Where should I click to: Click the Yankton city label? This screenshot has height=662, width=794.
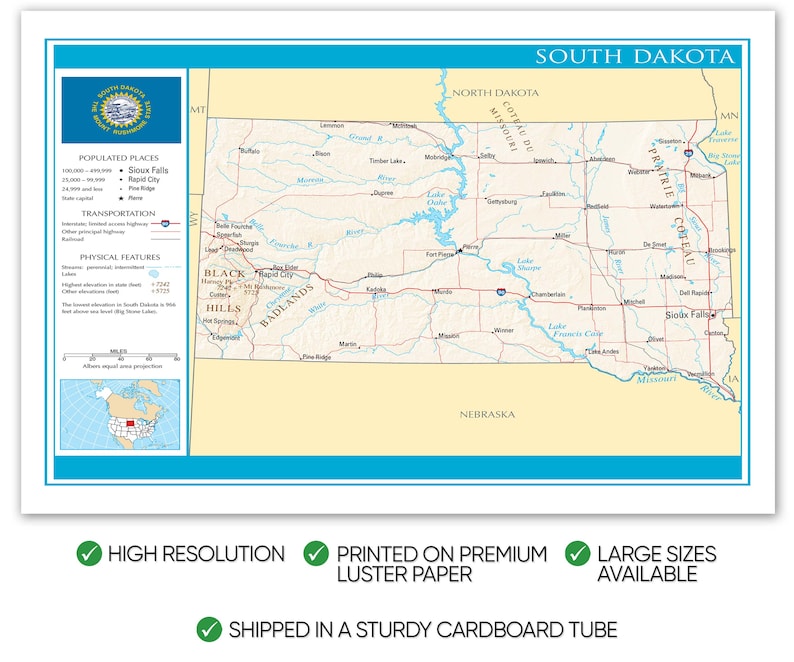[x=654, y=368]
